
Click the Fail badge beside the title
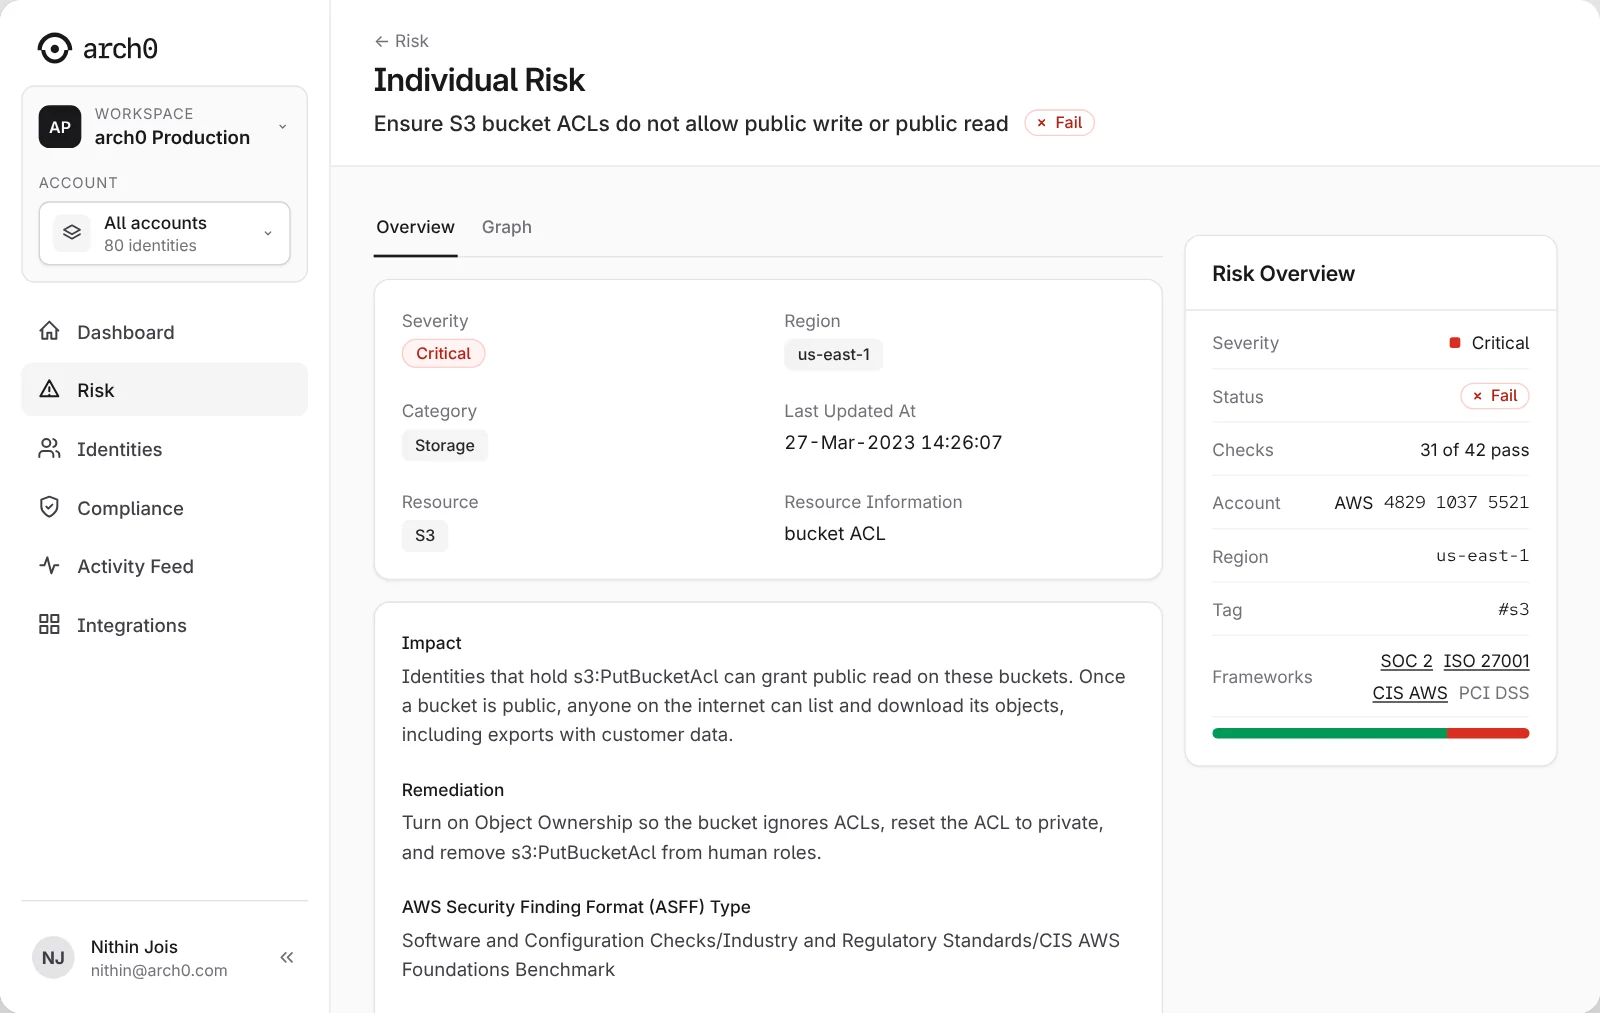(x=1059, y=122)
